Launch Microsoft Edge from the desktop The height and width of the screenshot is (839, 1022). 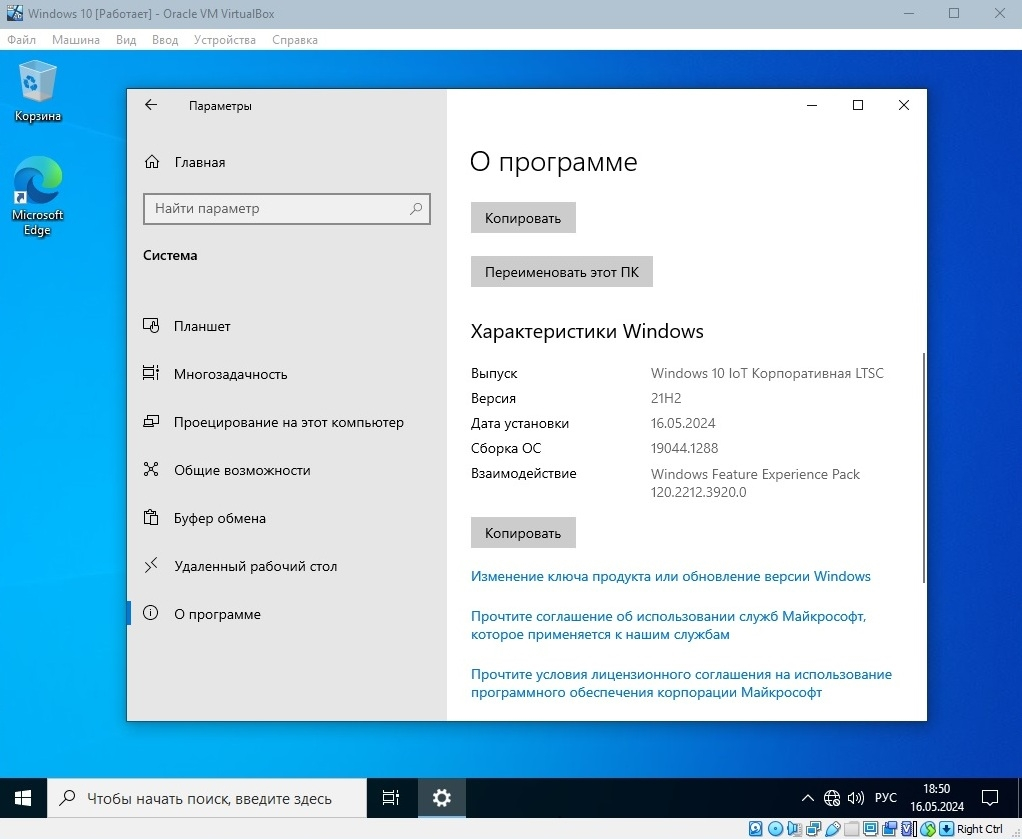coord(38,196)
